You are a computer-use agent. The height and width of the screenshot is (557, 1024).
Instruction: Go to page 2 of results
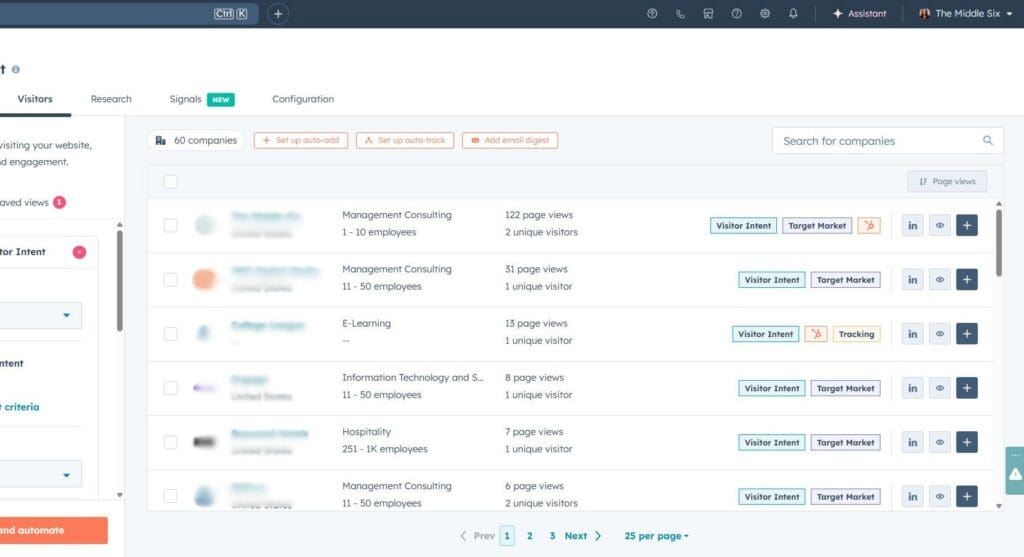[x=530, y=535]
